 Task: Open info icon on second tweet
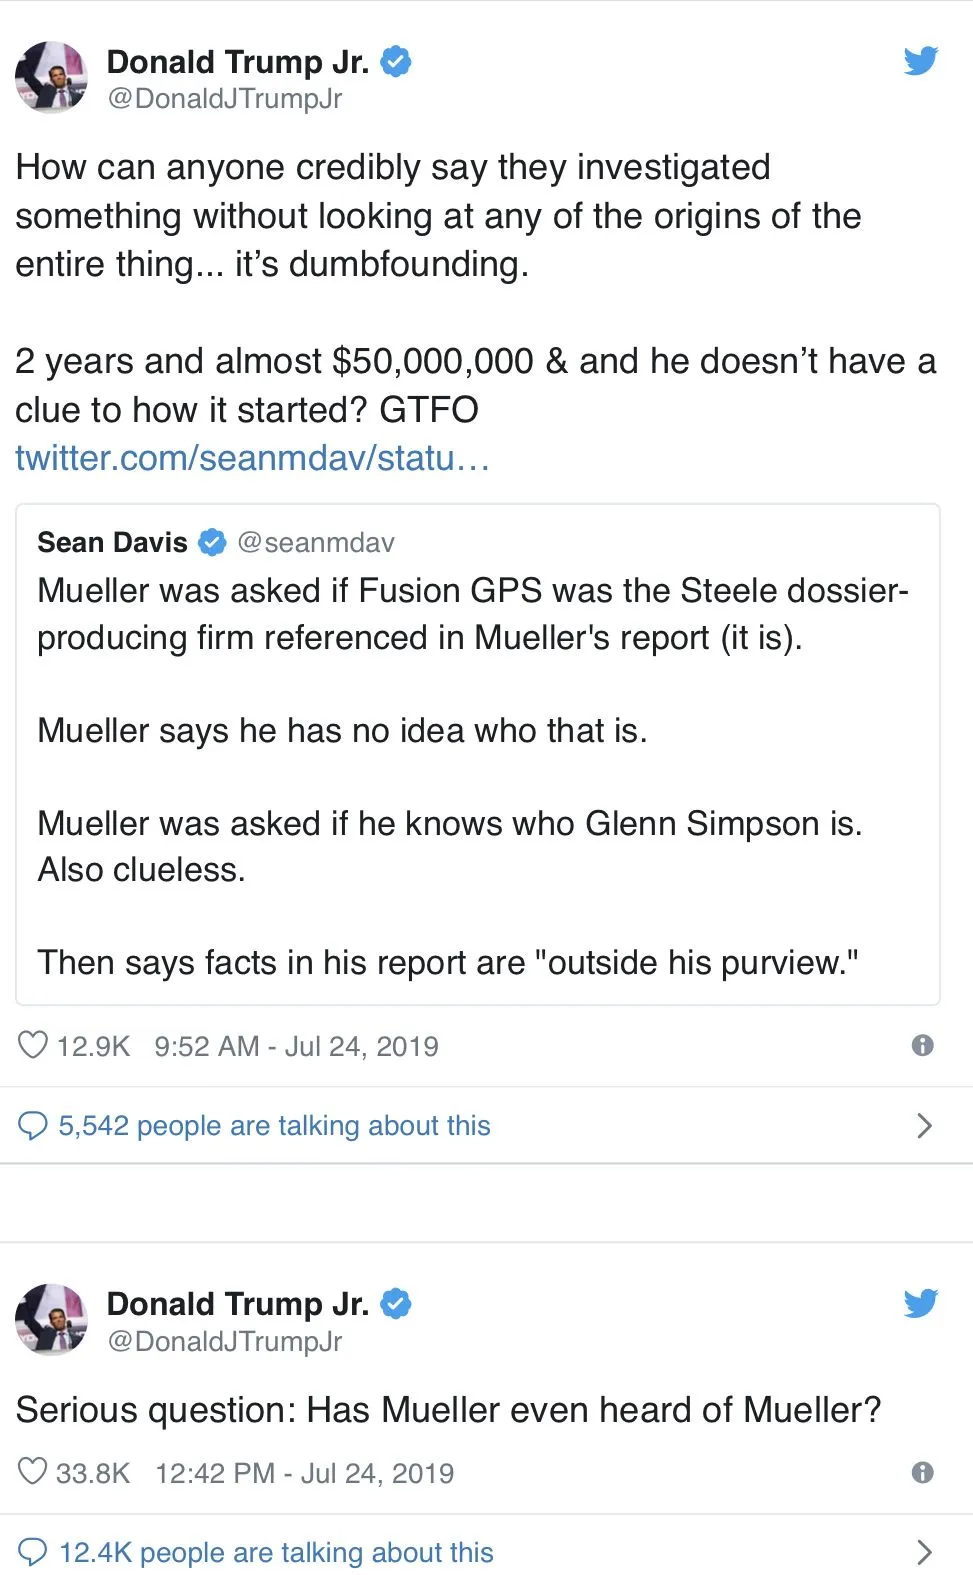(922, 1472)
